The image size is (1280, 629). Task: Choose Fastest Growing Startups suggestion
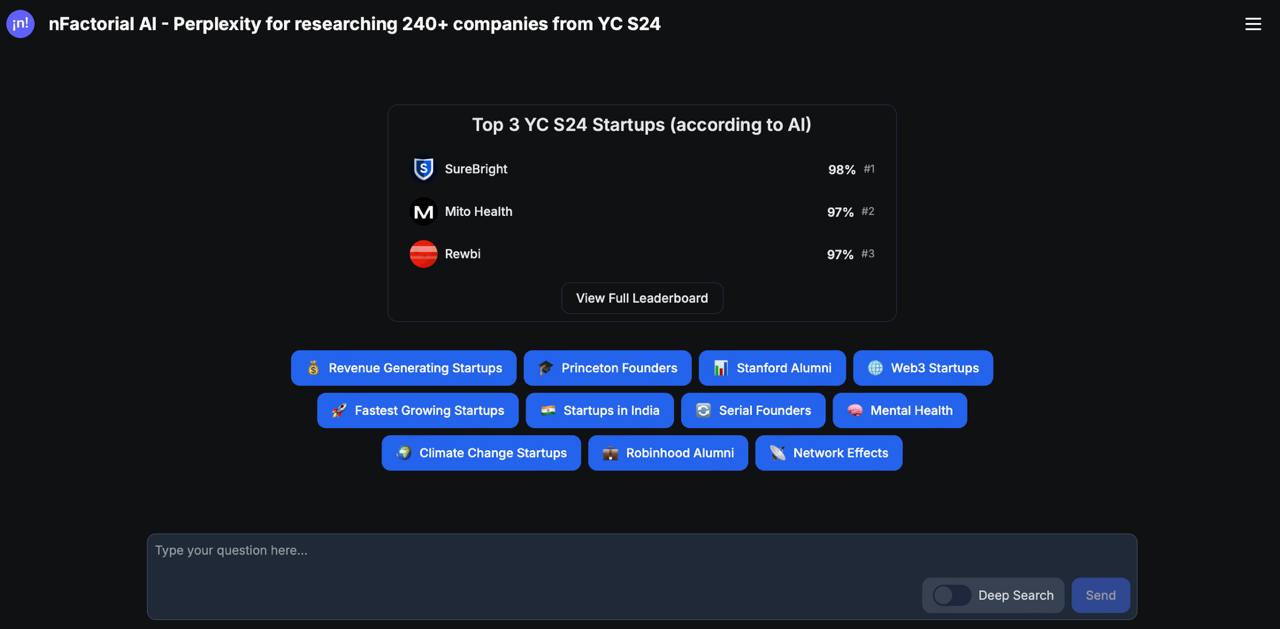418,410
